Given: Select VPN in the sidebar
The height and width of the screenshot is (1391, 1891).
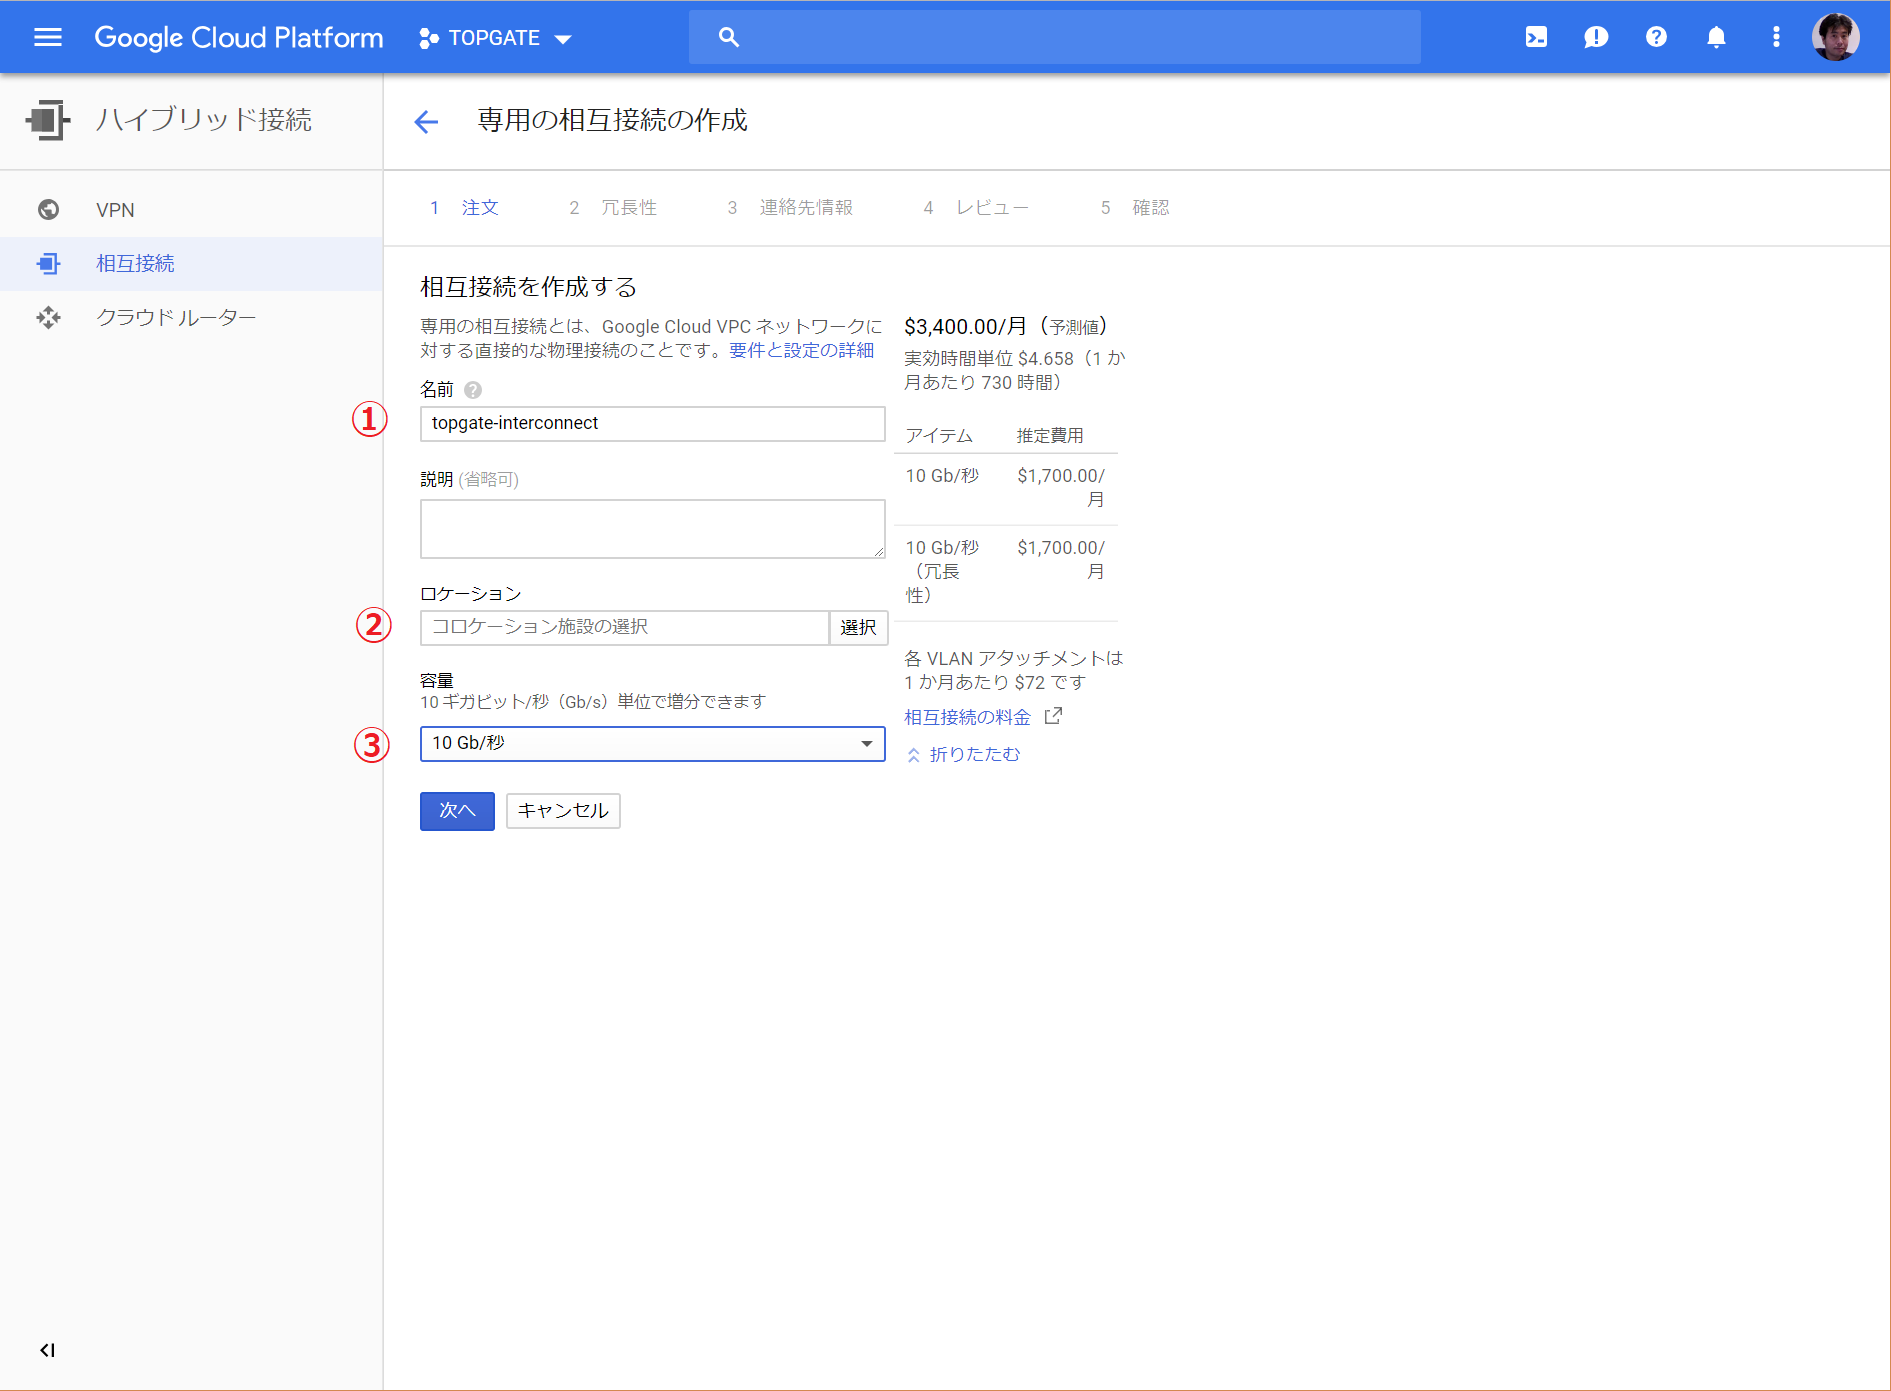Looking at the screenshot, I should (116, 209).
